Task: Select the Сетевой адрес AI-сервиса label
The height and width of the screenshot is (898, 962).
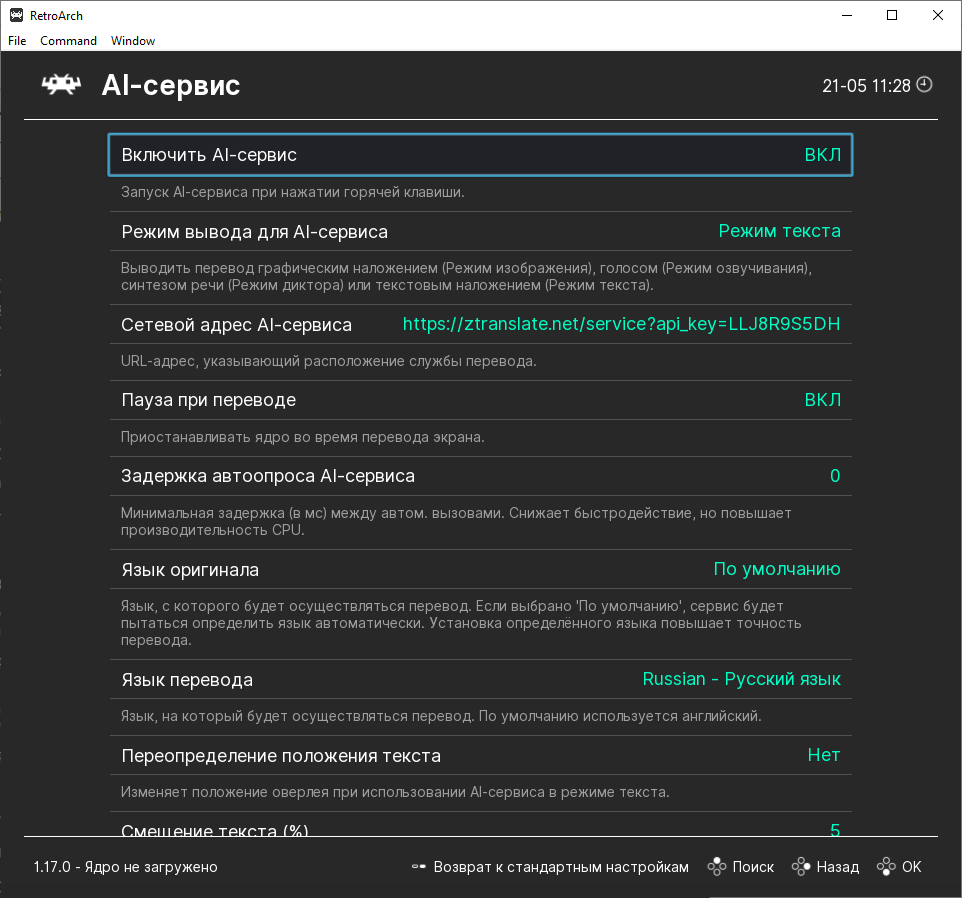Action: click(x=236, y=324)
